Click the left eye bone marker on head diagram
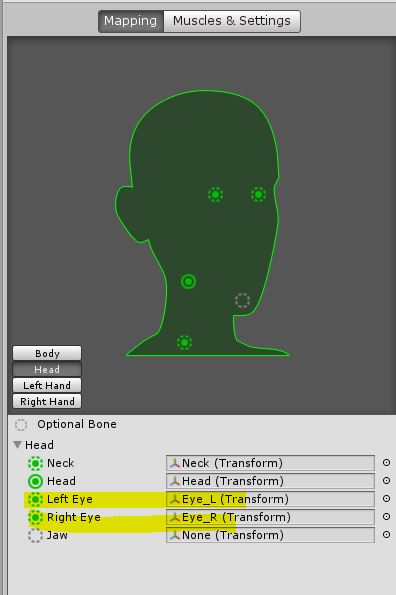396x595 pixels. point(215,195)
